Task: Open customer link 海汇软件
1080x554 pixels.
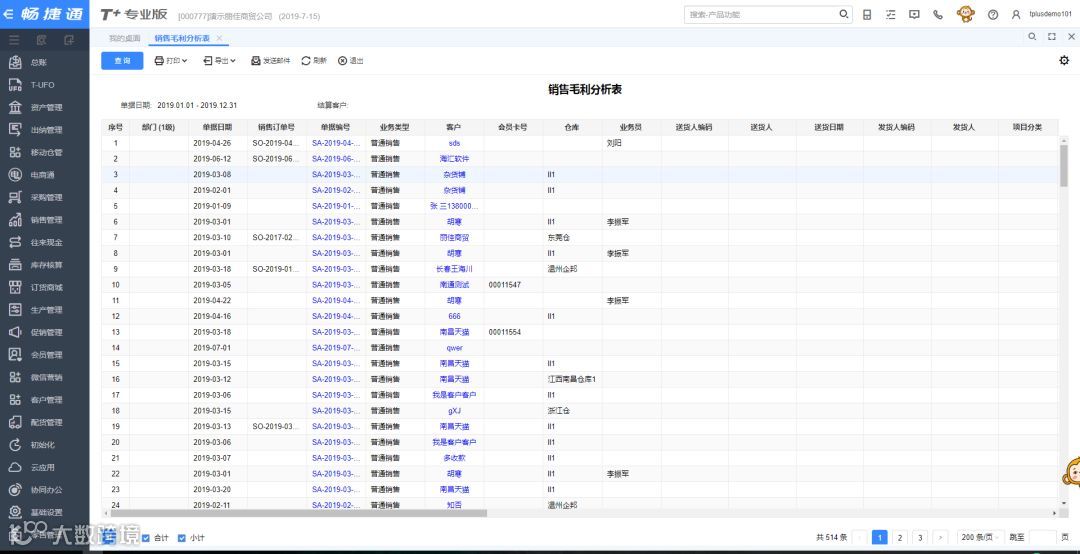Action: tap(454, 159)
